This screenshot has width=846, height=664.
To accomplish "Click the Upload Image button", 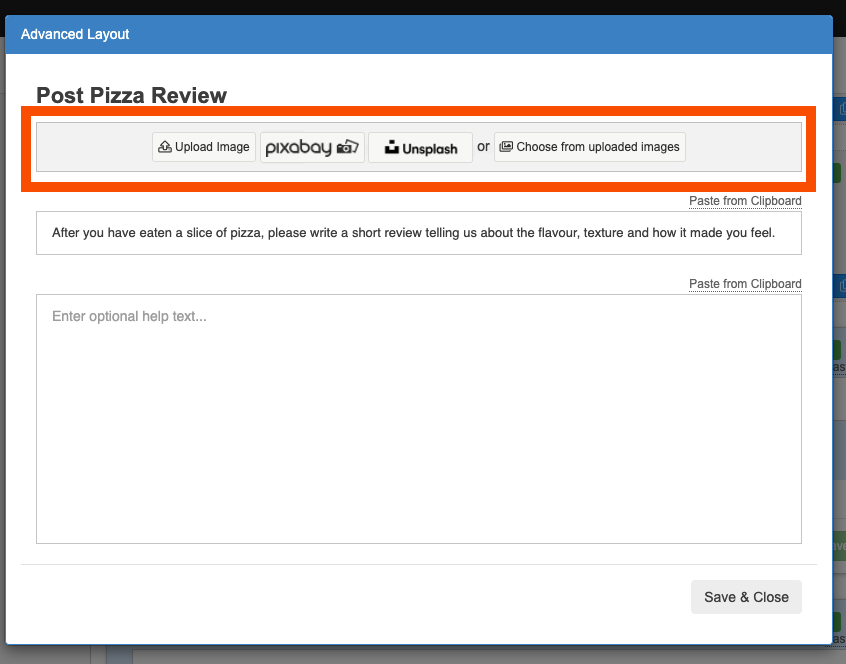I will point(204,147).
